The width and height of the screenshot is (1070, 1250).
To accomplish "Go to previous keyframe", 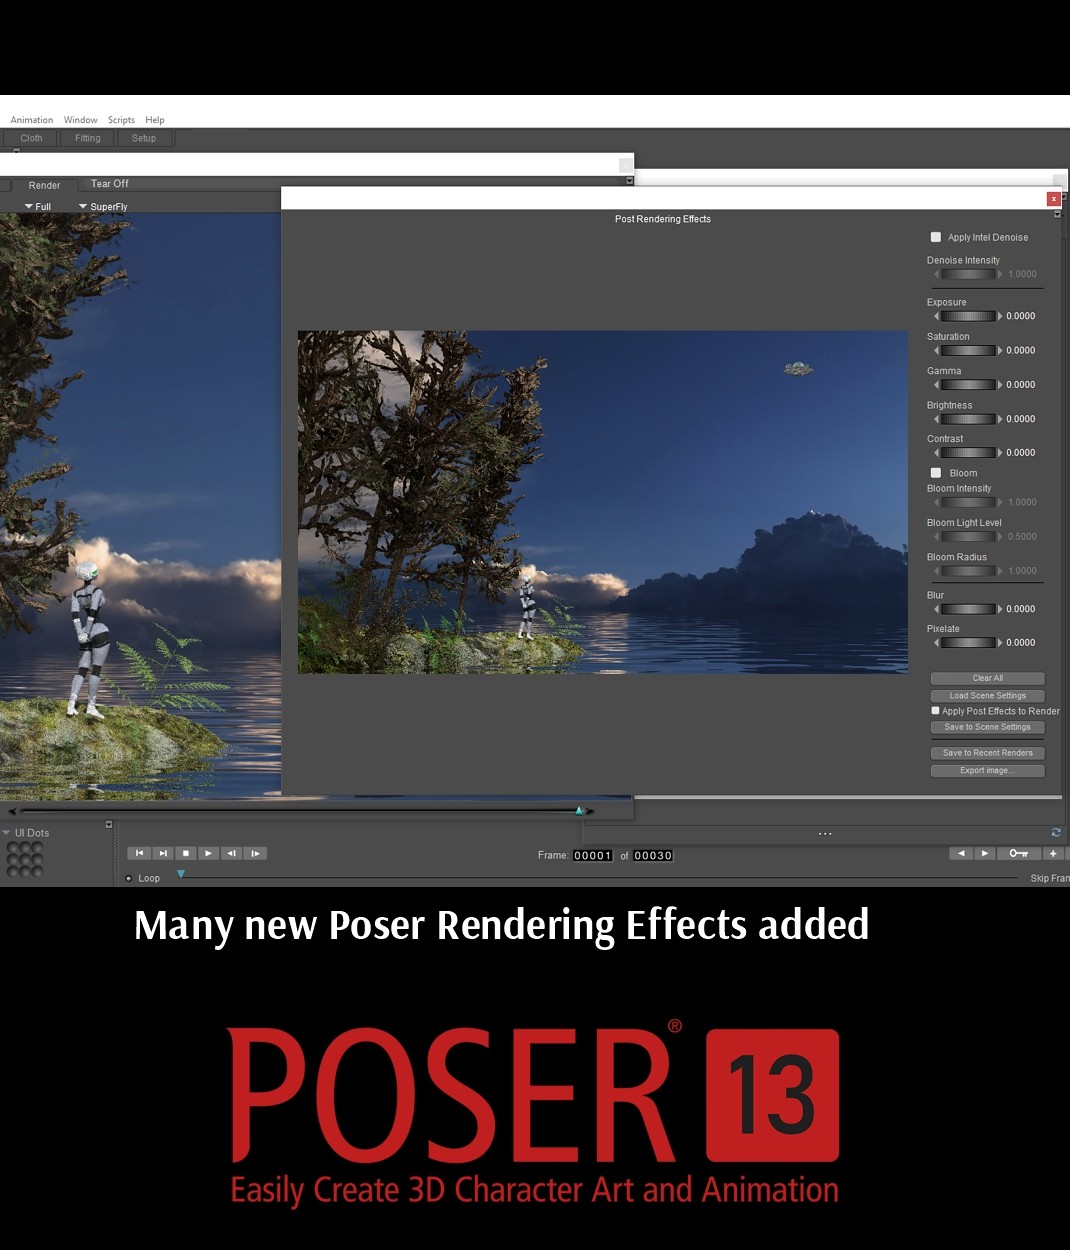I will 961,853.
